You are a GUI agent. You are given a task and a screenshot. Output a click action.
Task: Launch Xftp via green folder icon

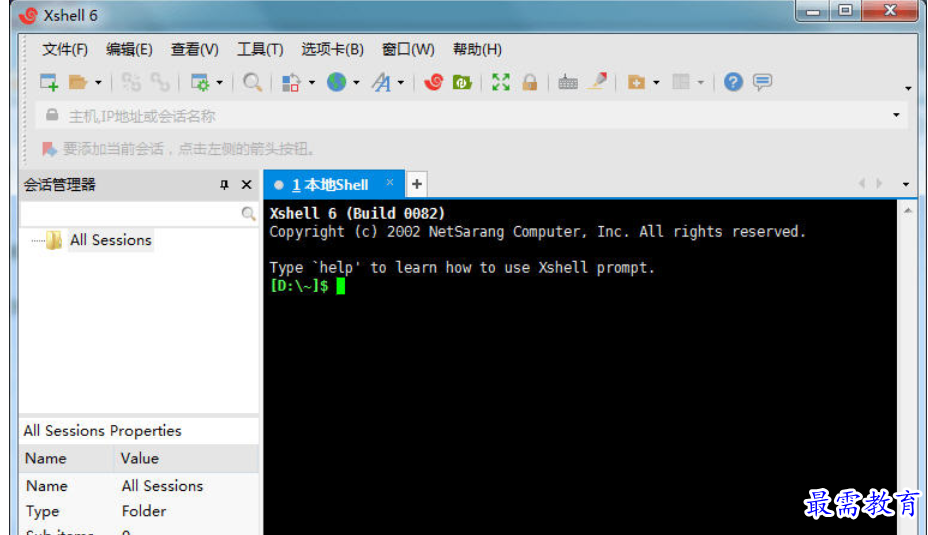(x=462, y=82)
